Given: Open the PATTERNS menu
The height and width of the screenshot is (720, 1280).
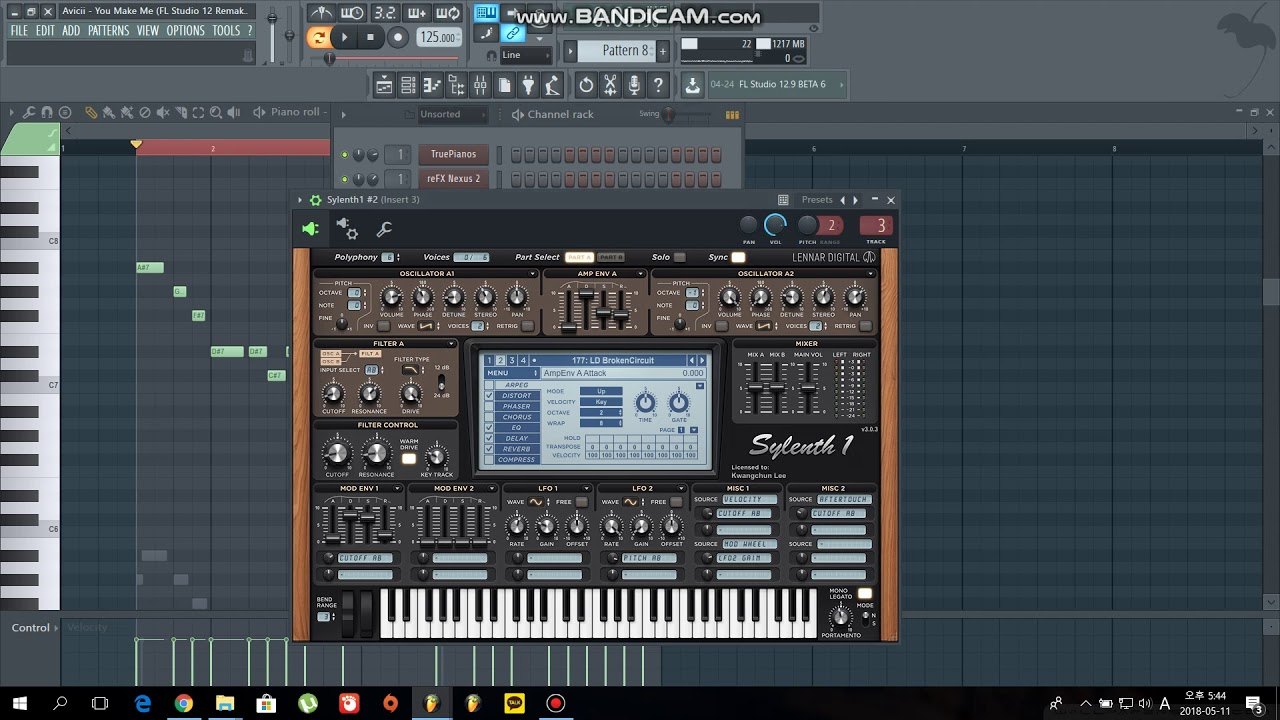Looking at the screenshot, I should pyautogui.click(x=108, y=31).
